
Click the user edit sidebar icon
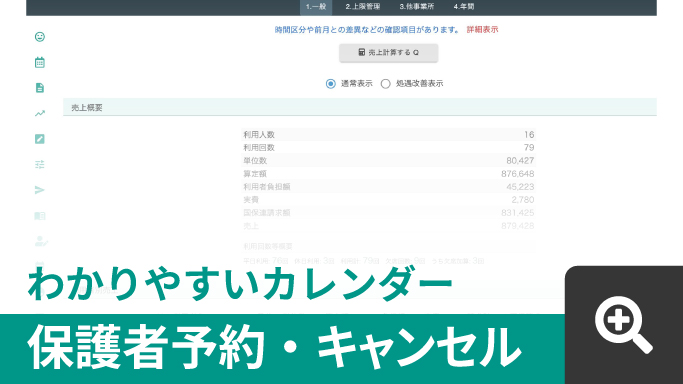(41, 241)
